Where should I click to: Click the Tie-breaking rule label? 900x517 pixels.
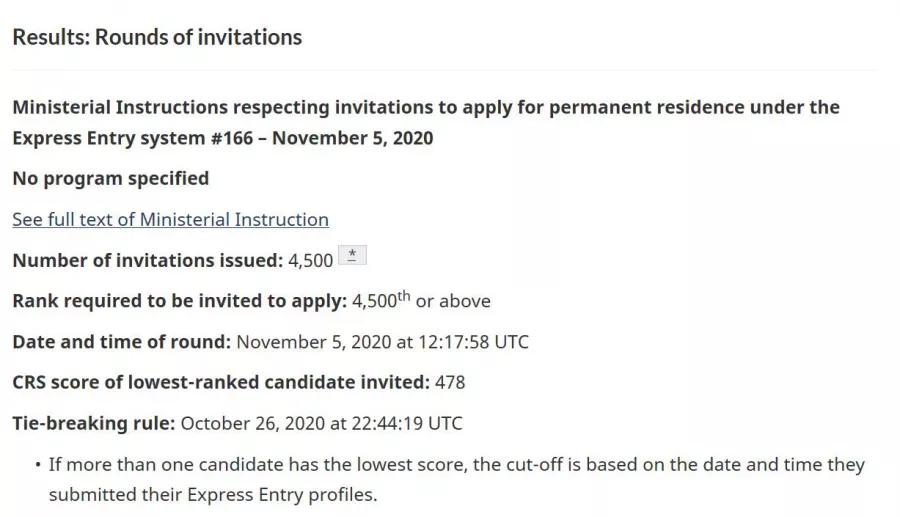94,423
